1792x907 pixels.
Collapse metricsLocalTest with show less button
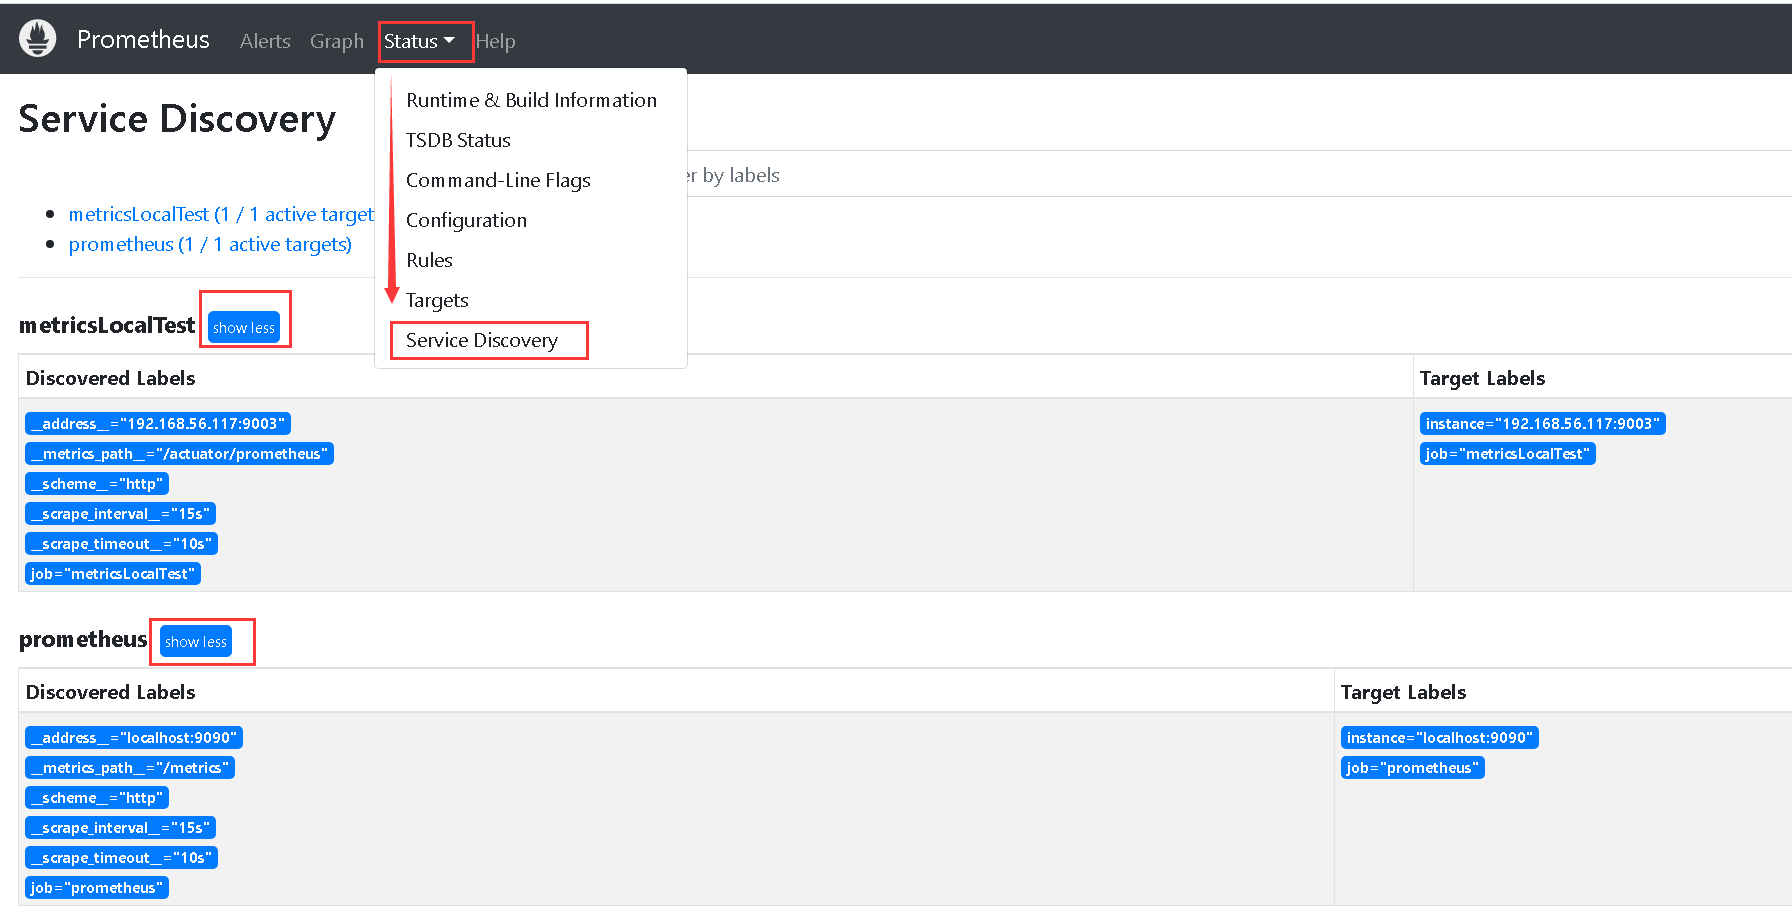[244, 327]
